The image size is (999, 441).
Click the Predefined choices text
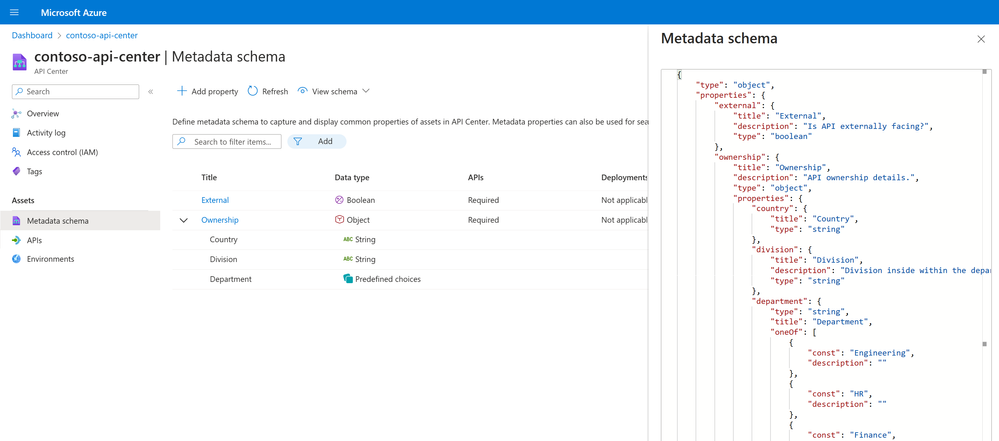click(388, 279)
